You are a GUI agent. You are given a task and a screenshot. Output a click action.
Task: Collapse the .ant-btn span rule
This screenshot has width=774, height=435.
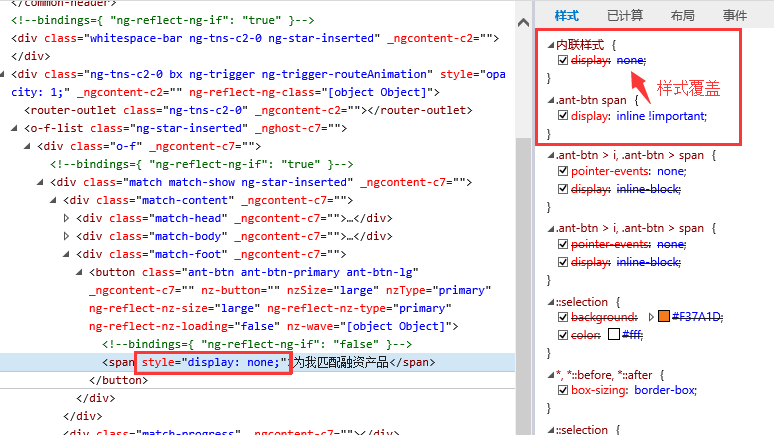pyautogui.click(x=551, y=100)
